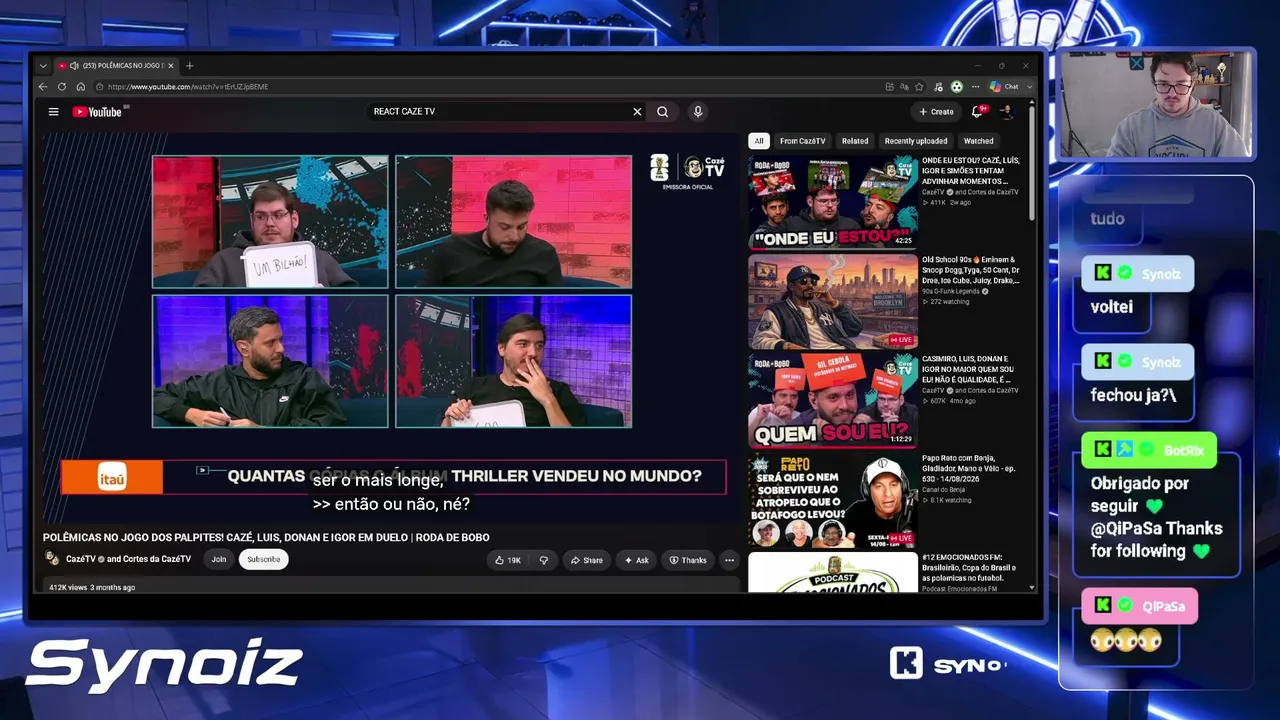Open the browser three-dot settings menu
1280x720 pixels.
click(975, 87)
